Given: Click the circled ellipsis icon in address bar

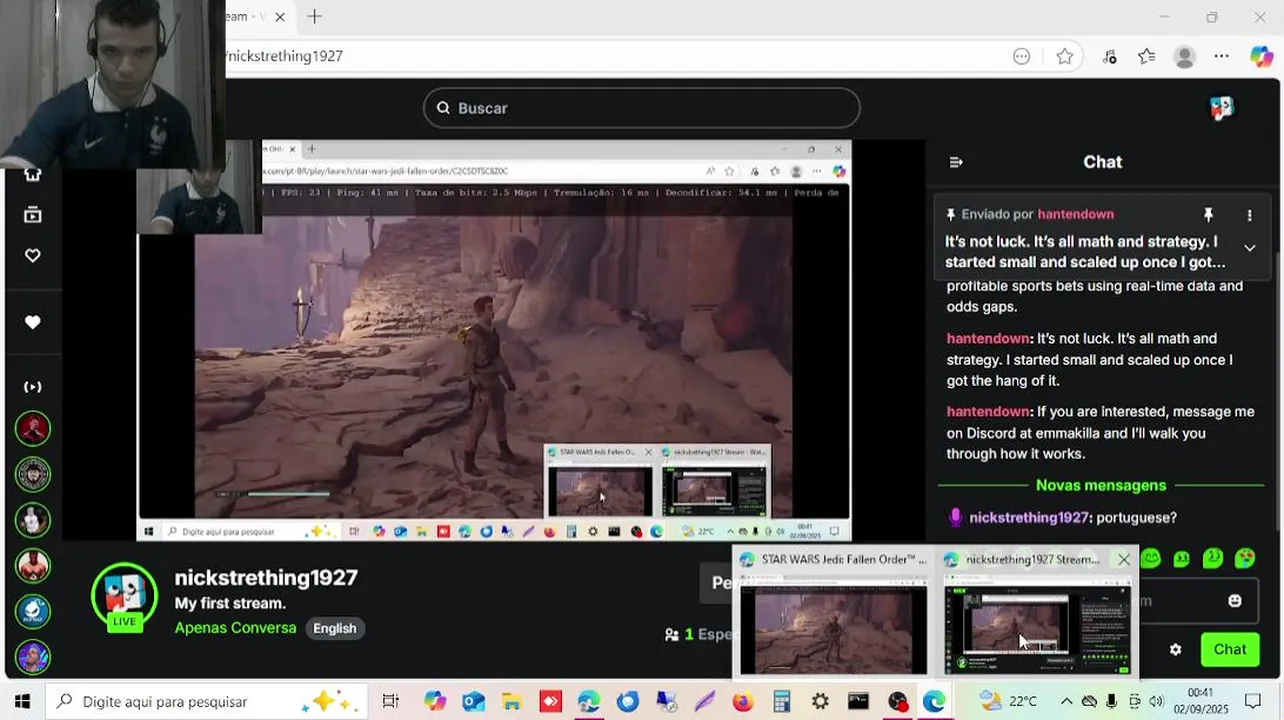Looking at the screenshot, I should click(x=1021, y=57).
